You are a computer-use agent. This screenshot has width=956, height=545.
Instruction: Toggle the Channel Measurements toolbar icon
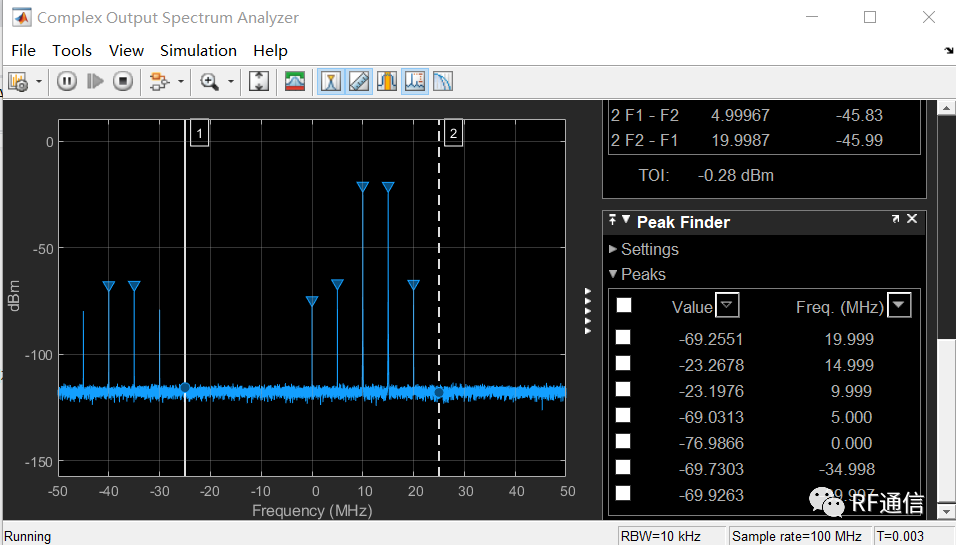[x=387, y=82]
